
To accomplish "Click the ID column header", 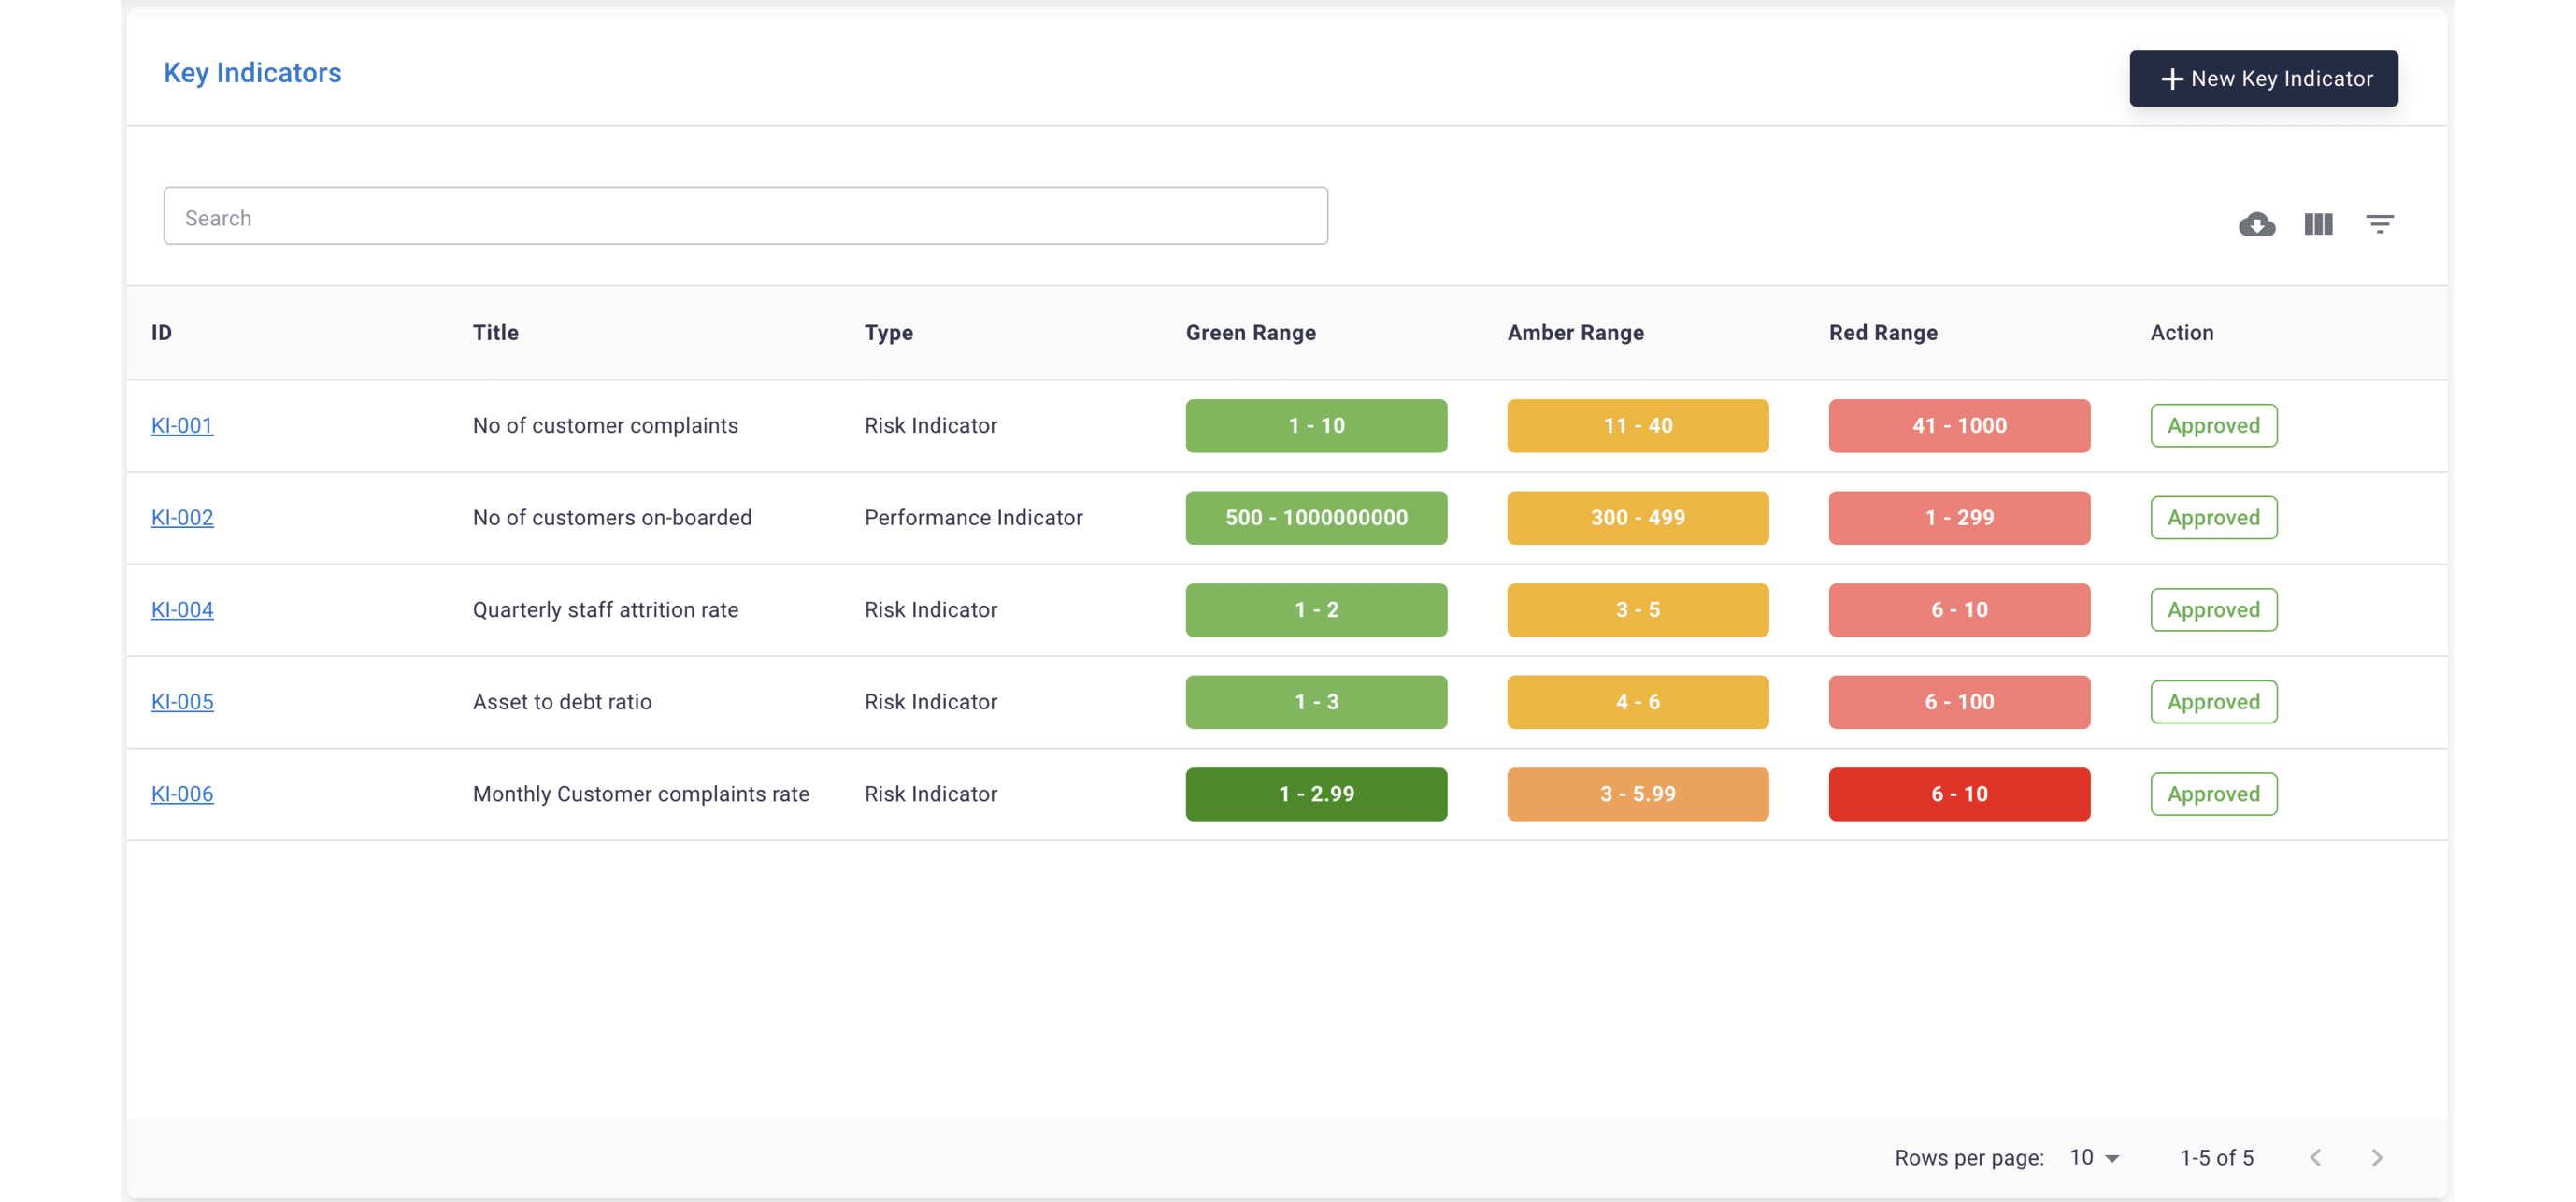I will (161, 333).
